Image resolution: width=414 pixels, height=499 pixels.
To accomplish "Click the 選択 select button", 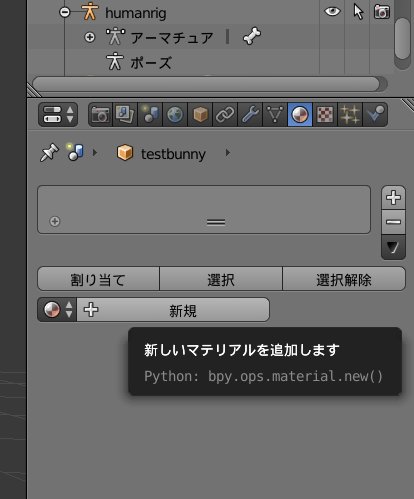I will pos(221,279).
